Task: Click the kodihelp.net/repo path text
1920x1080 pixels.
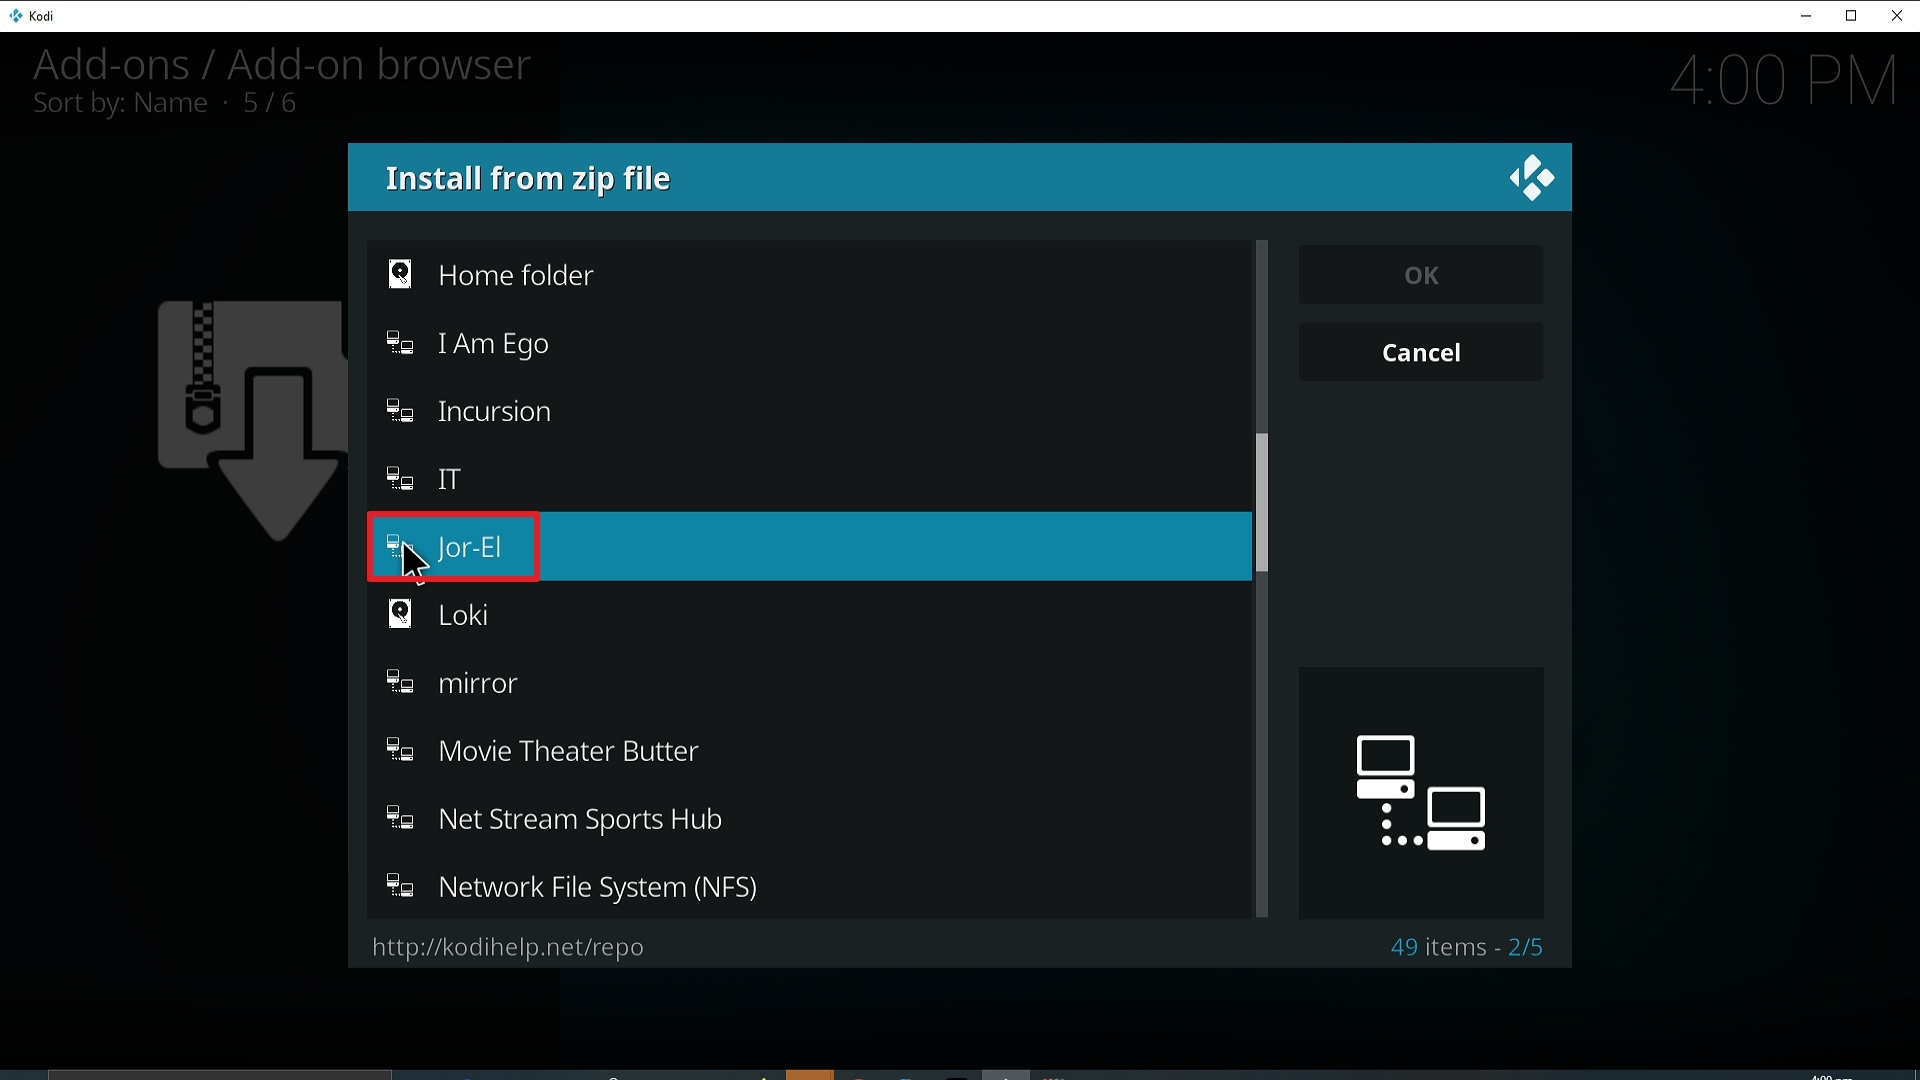Action: [508, 948]
